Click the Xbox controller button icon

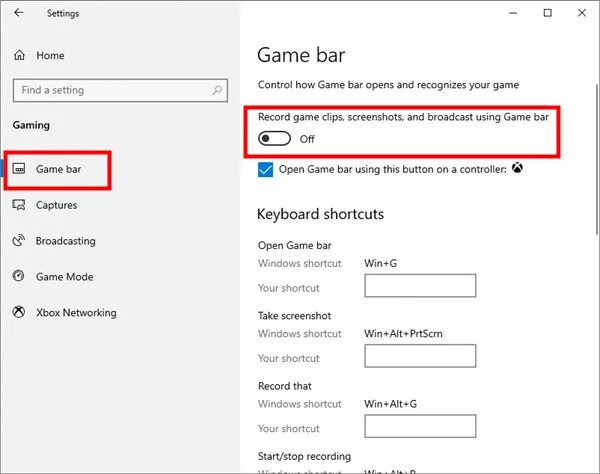tap(517, 168)
